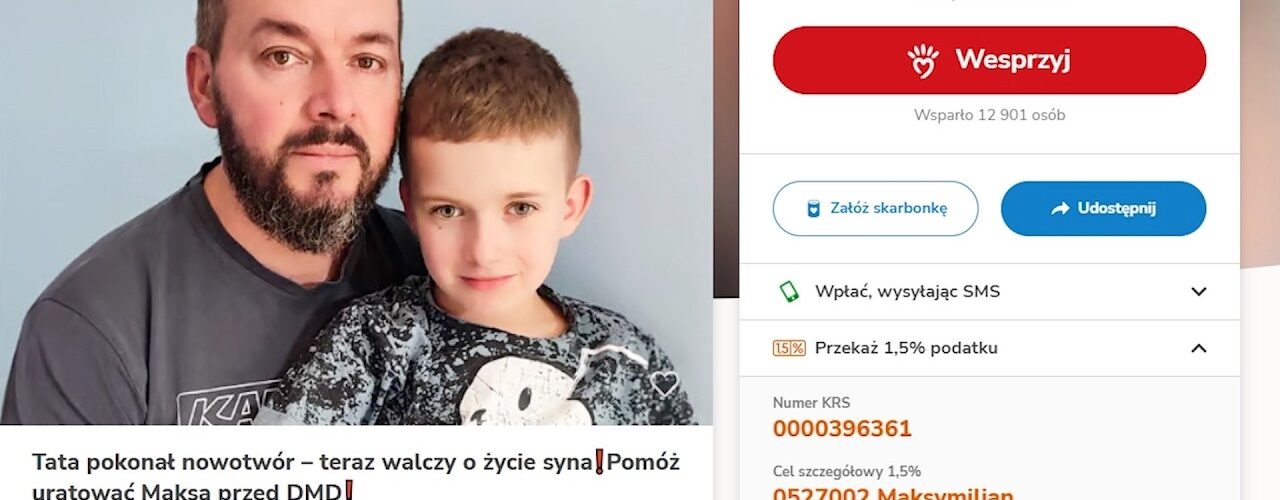
Task: Click the share arrow icon in Udostępnij
Action: (x=1060, y=209)
